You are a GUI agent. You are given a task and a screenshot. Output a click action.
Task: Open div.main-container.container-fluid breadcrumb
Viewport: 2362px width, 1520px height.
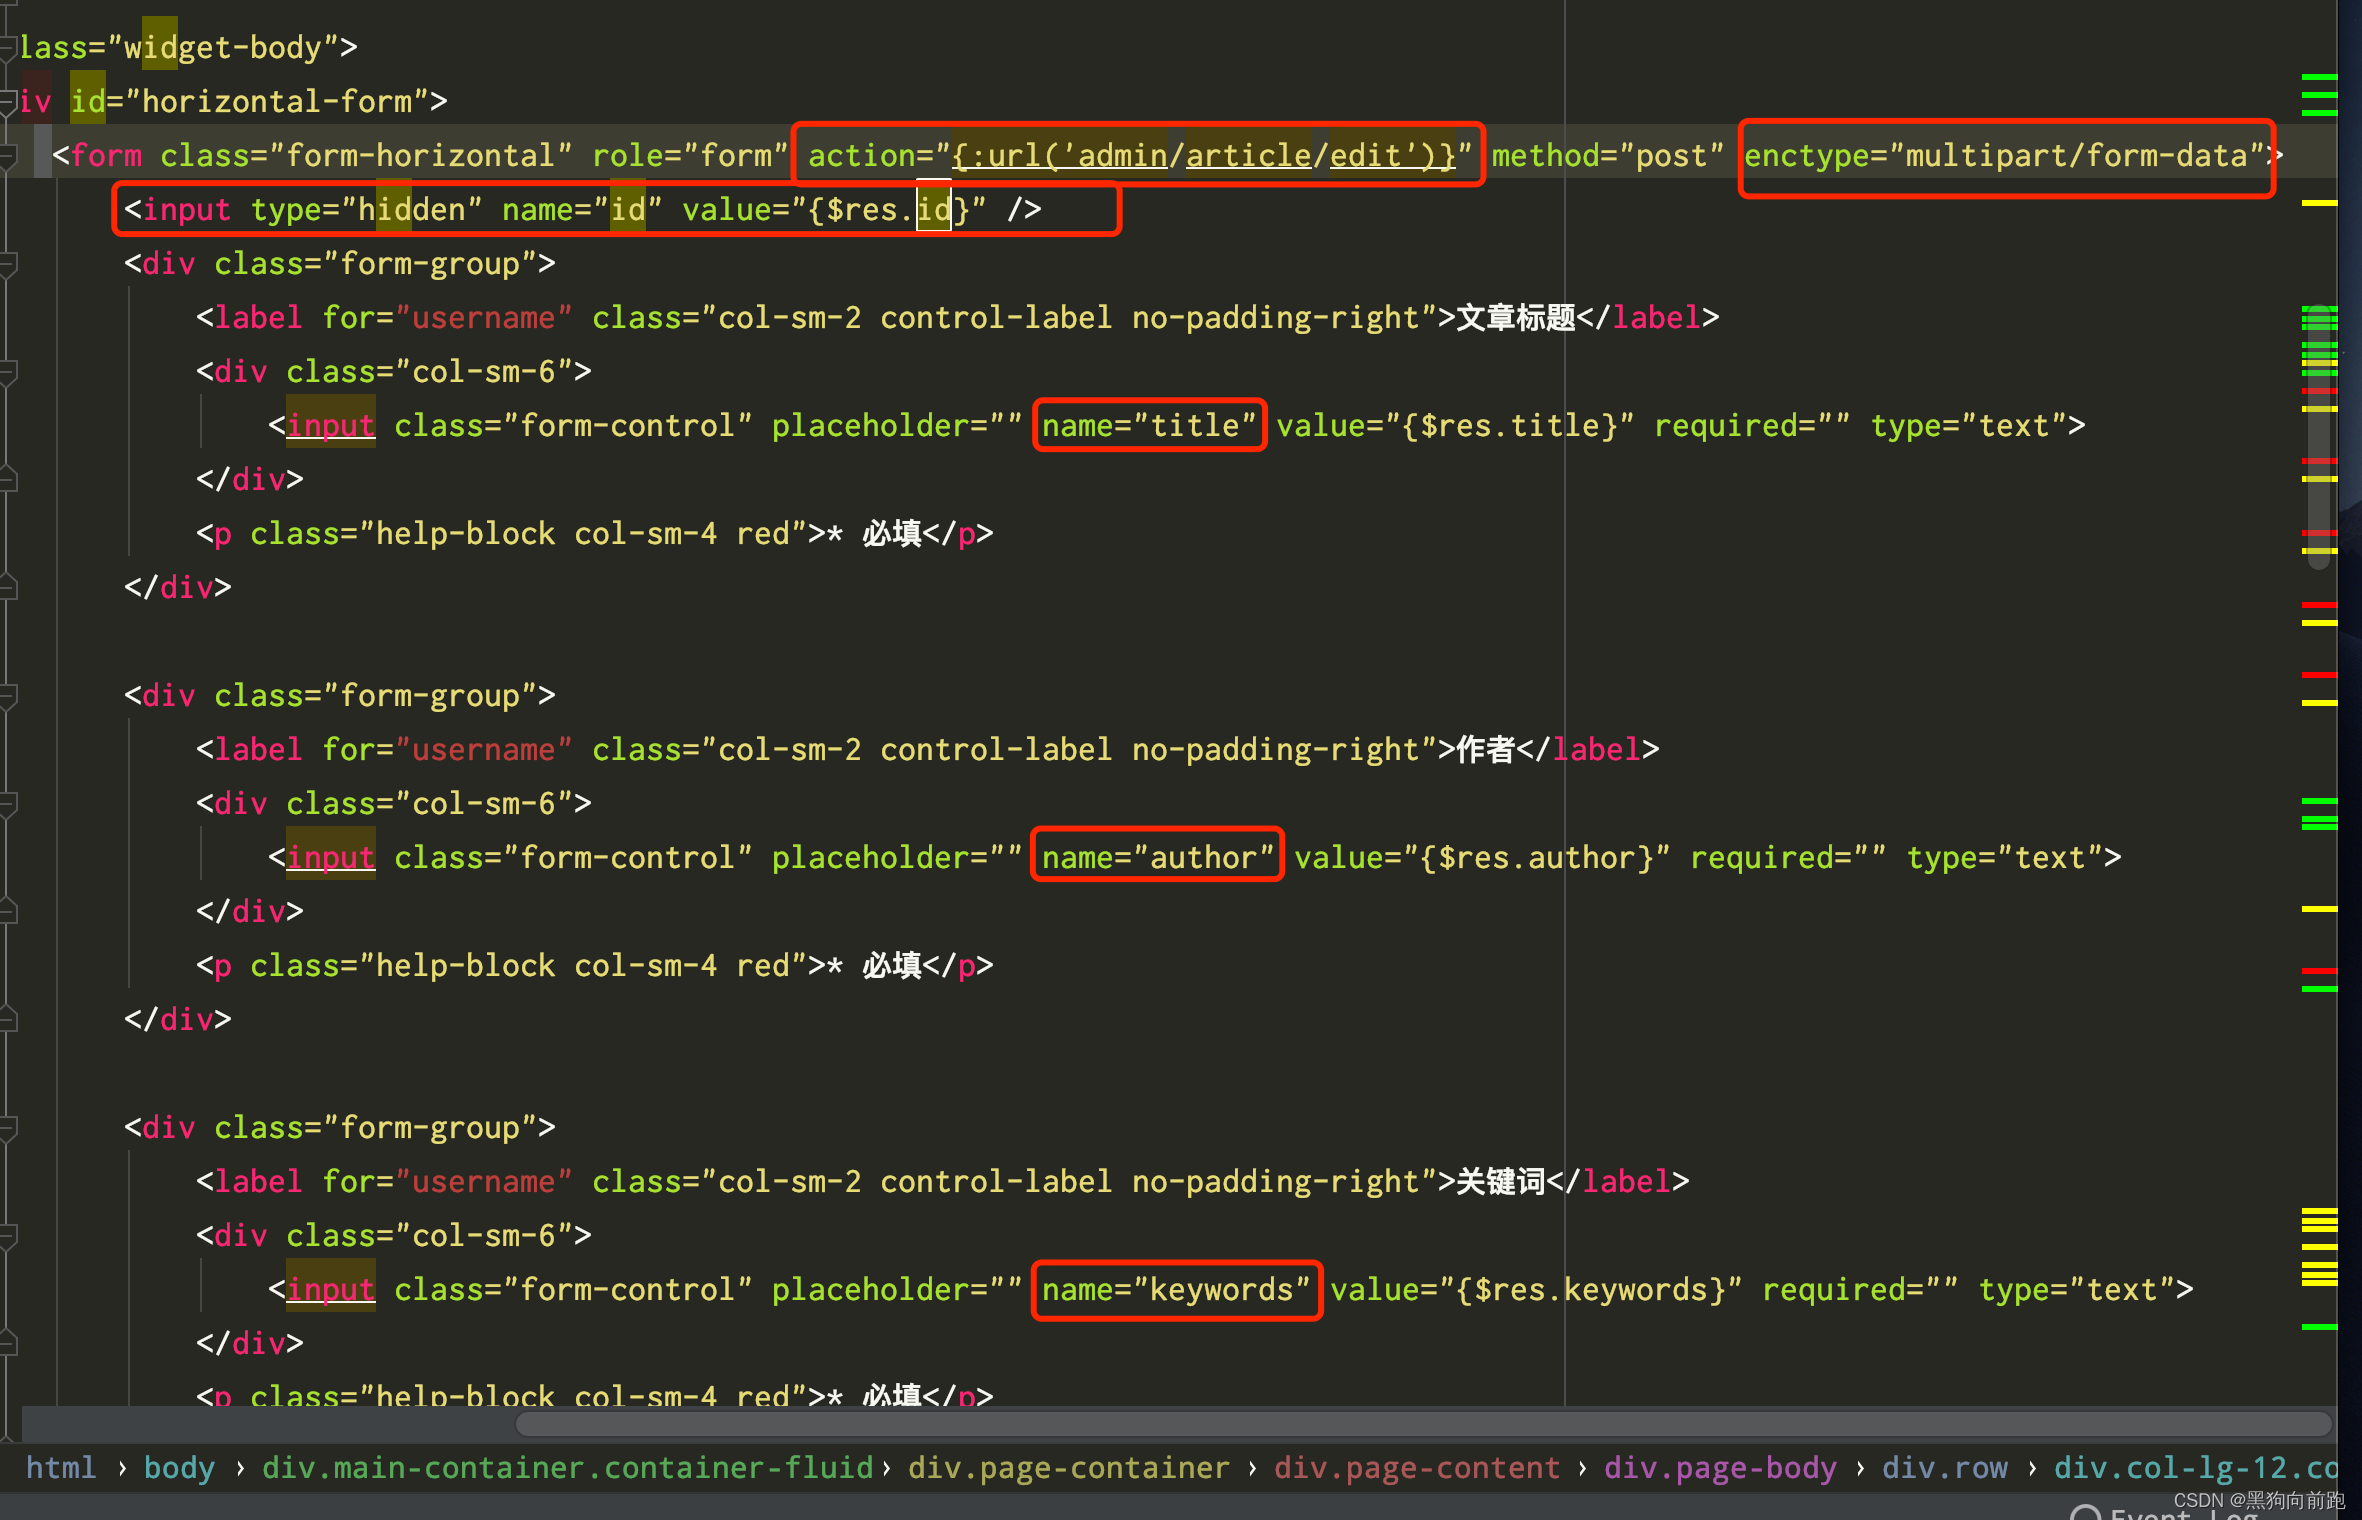pos(567,1467)
